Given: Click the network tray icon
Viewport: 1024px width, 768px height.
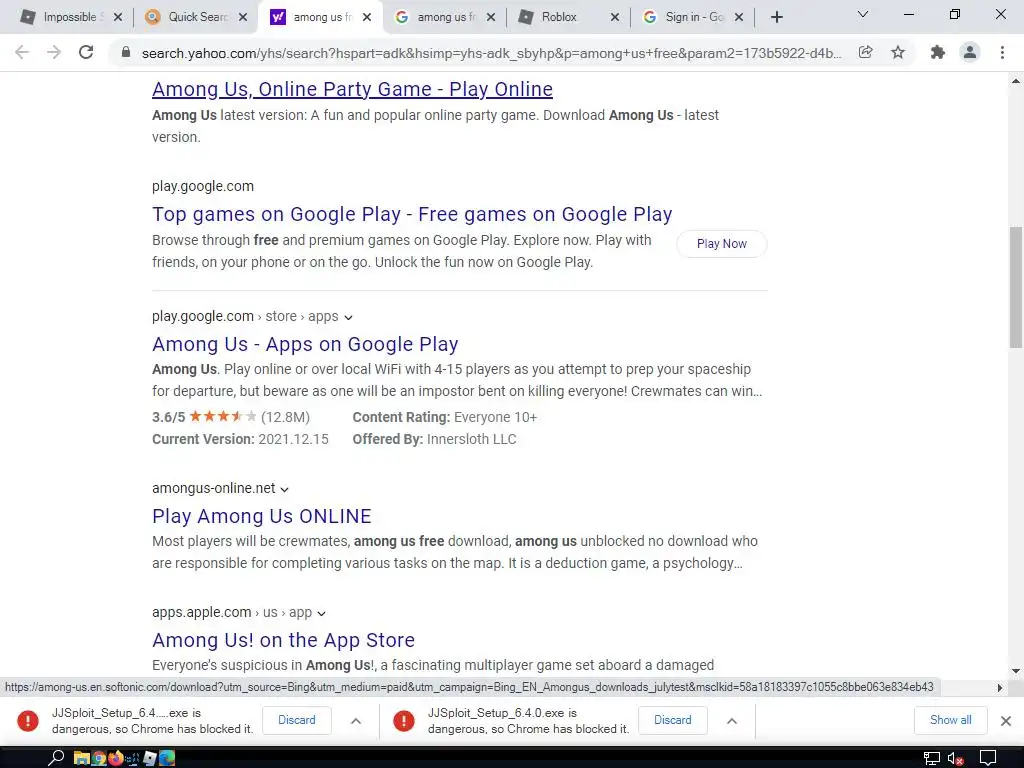Looking at the screenshot, I should pyautogui.click(x=931, y=758).
